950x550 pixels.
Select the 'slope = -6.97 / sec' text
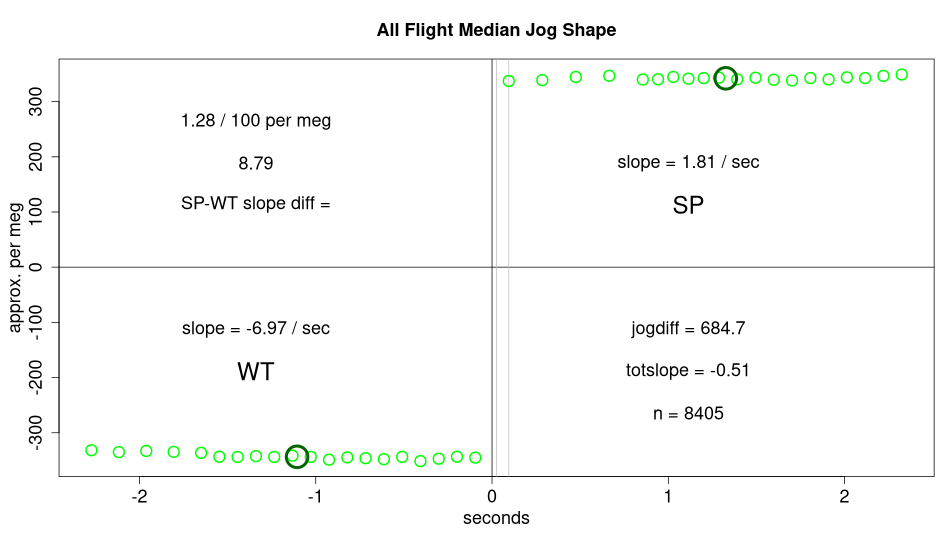click(x=256, y=328)
